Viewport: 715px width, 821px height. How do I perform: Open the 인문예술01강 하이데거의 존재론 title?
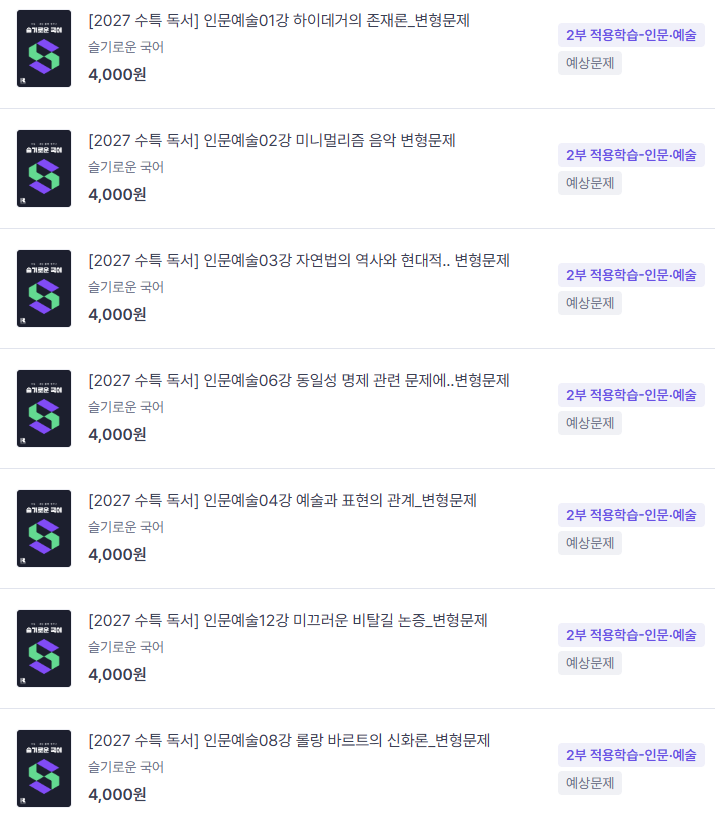click(x=279, y=21)
